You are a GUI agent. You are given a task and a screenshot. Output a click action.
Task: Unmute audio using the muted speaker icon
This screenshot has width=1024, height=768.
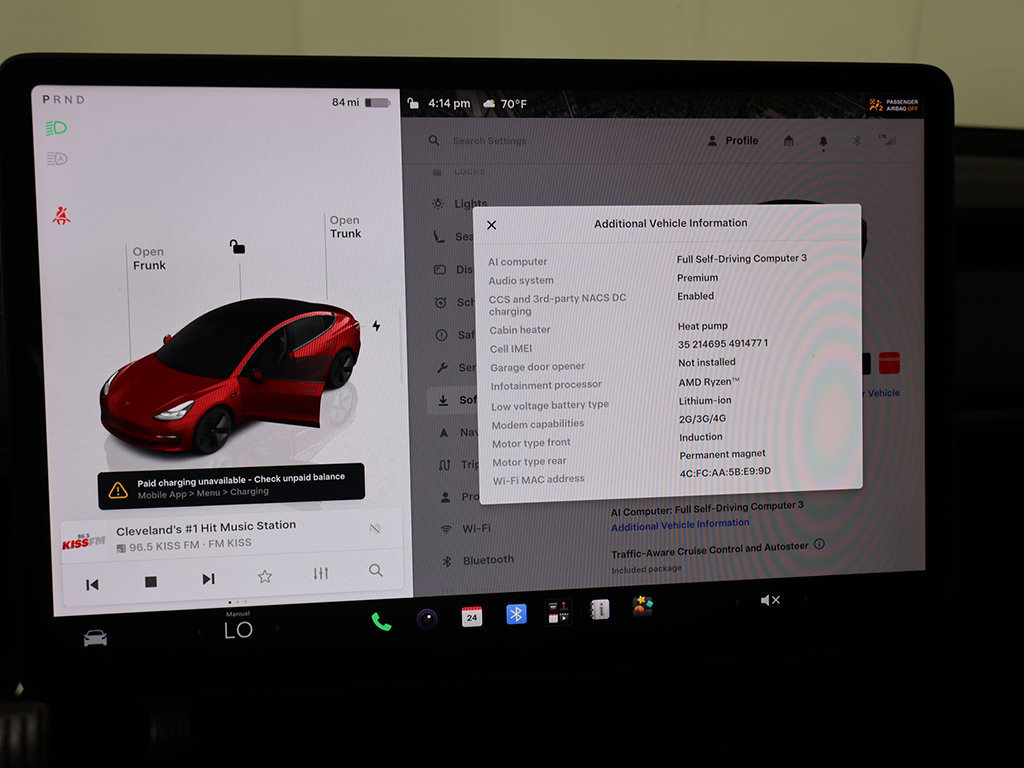click(770, 600)
